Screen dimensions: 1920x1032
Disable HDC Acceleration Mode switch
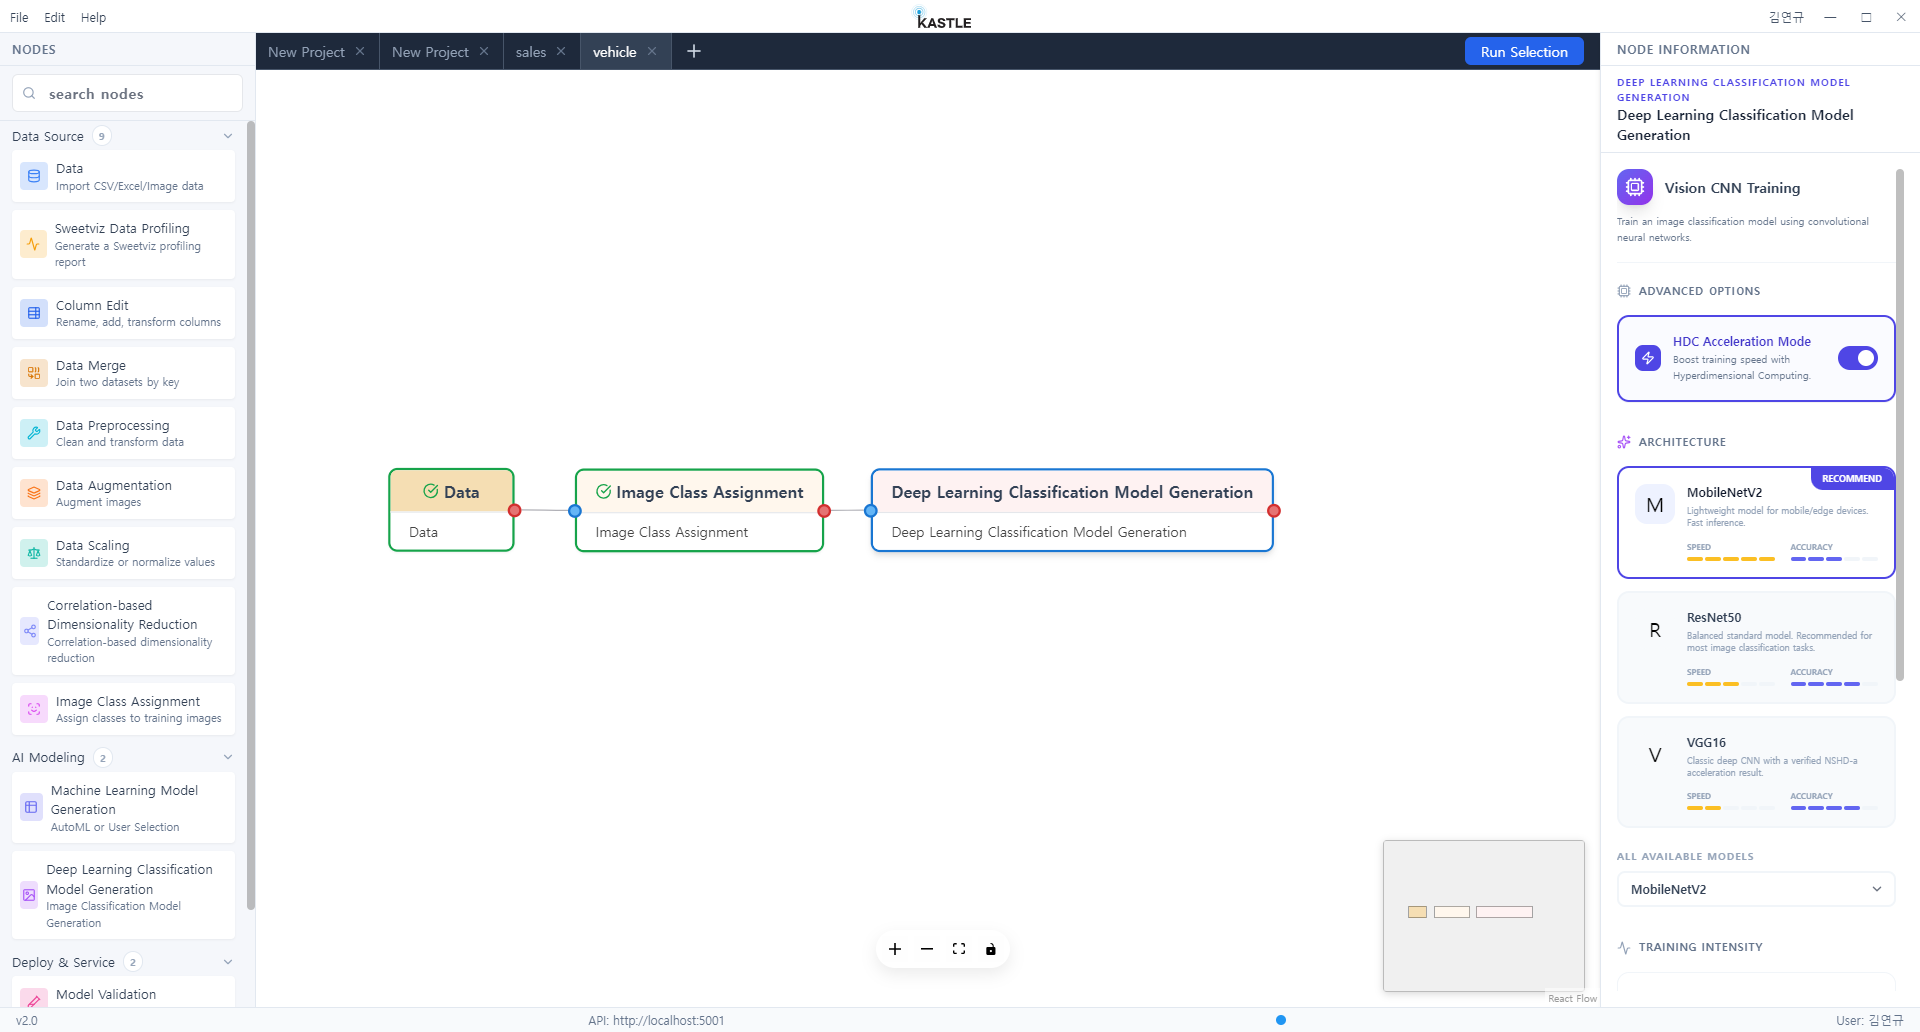click(1858, 358)
